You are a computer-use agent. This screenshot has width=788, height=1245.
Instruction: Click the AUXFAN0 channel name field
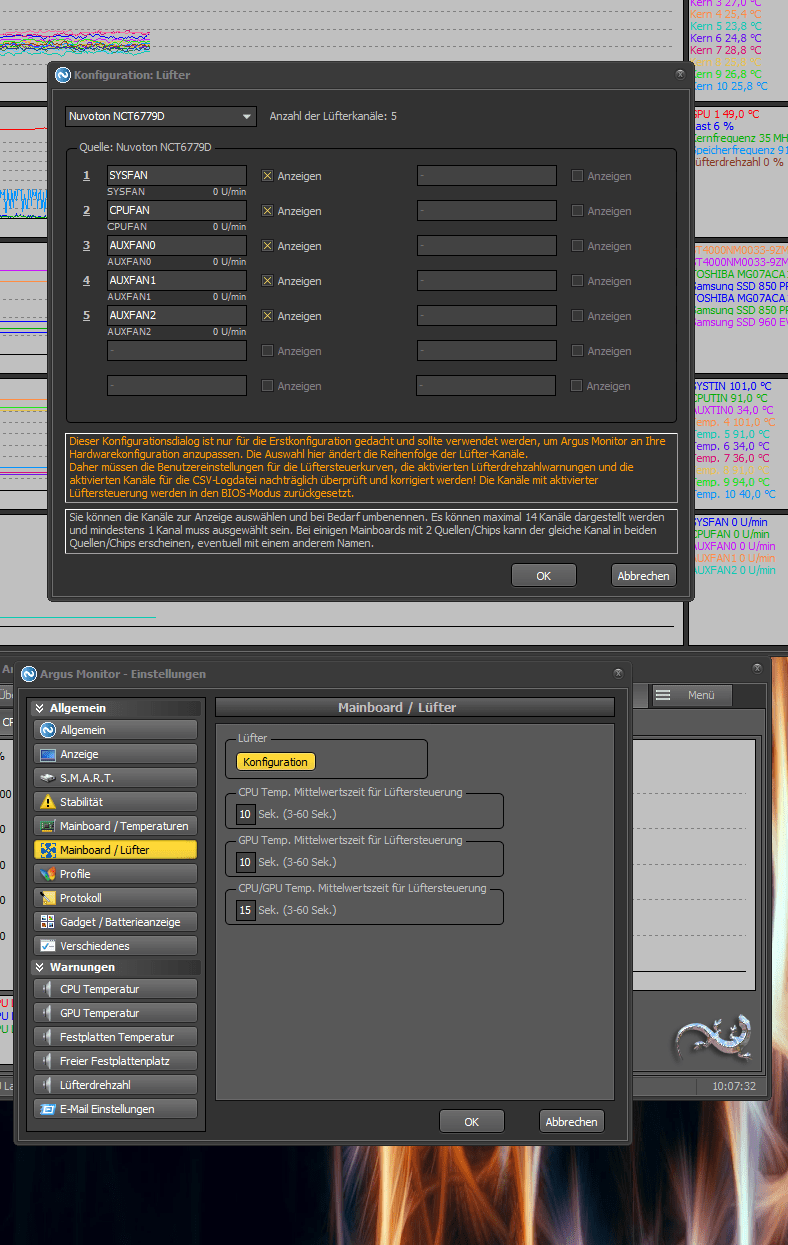(176, 246)
